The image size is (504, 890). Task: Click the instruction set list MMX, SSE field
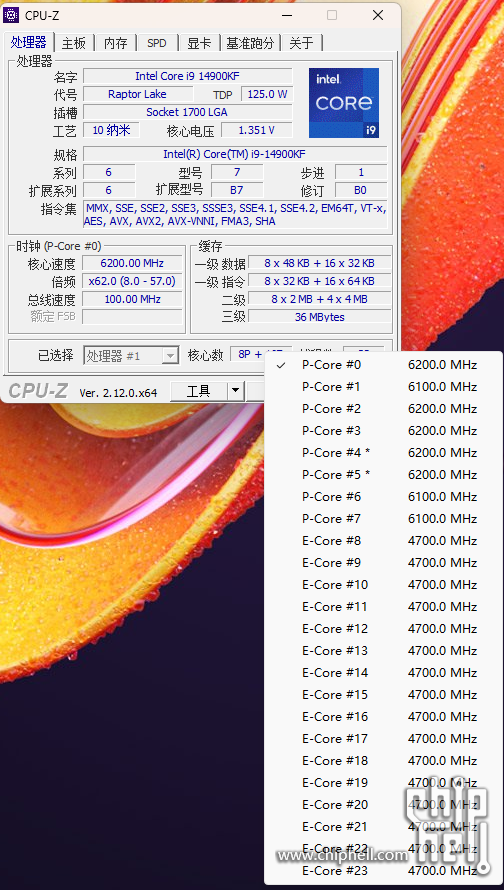tap(236, 215)
